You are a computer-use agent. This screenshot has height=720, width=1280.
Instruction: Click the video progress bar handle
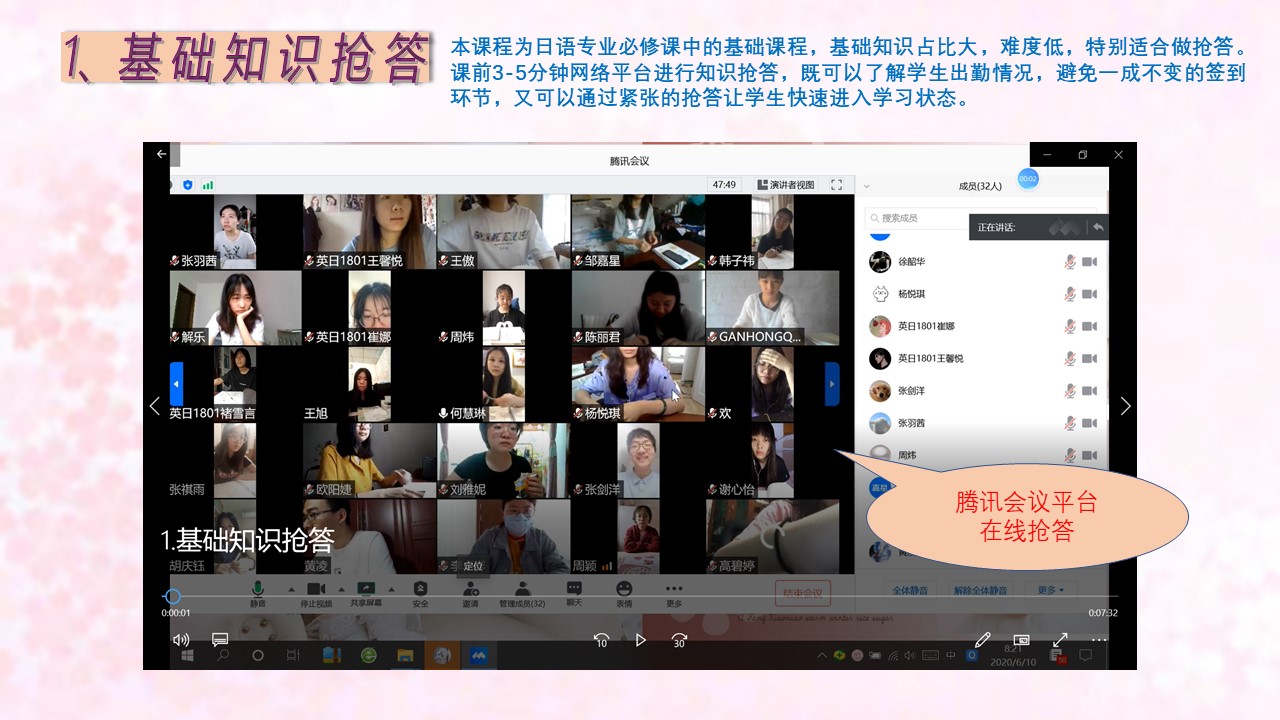pos(172,596)
